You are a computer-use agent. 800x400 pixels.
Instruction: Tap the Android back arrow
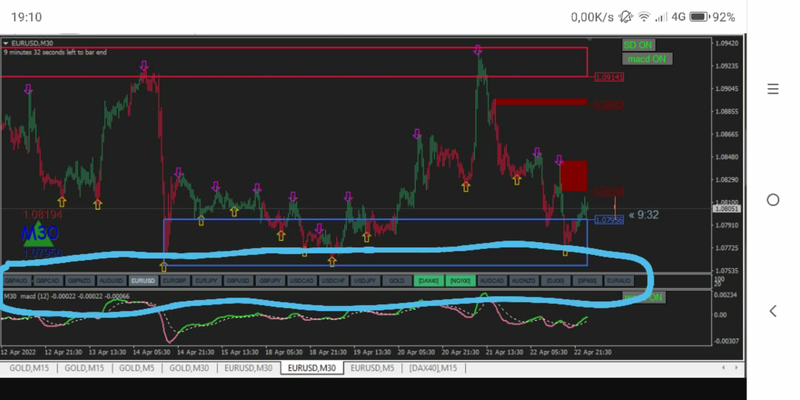(773, 311)
